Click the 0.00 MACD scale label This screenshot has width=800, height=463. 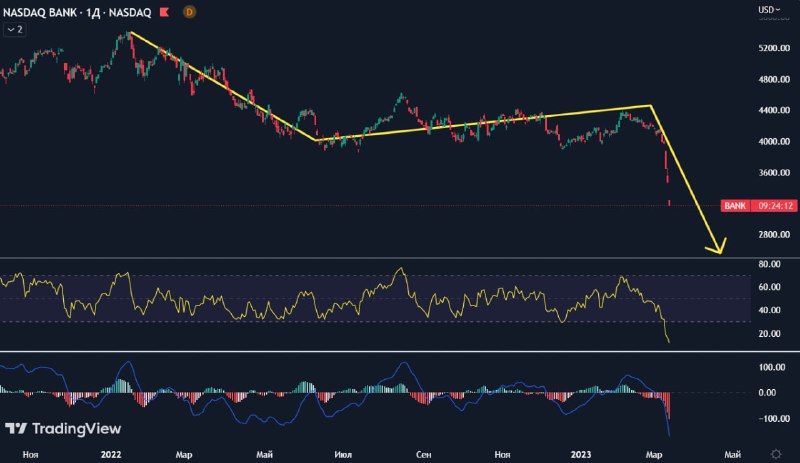tap(767, 393)
